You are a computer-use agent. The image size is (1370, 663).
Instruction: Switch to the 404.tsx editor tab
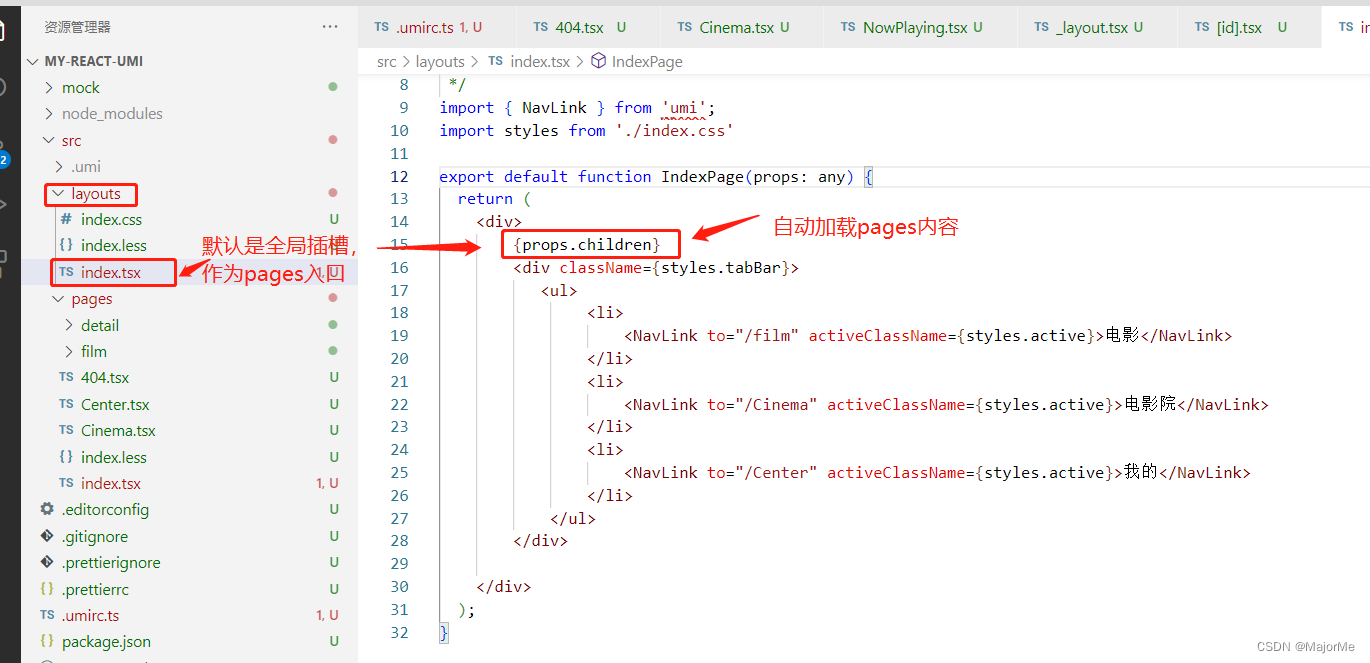pyautogui.click(x=589, y=27)
